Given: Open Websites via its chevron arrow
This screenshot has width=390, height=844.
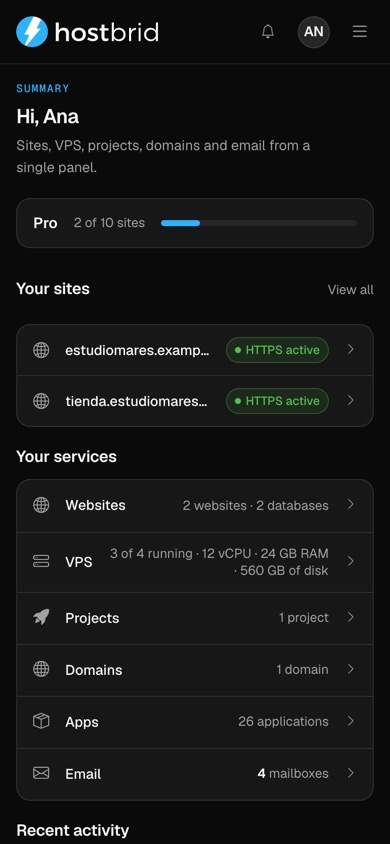Looking at the screenshot, I should pyautogui.click(x=351, y=504).
